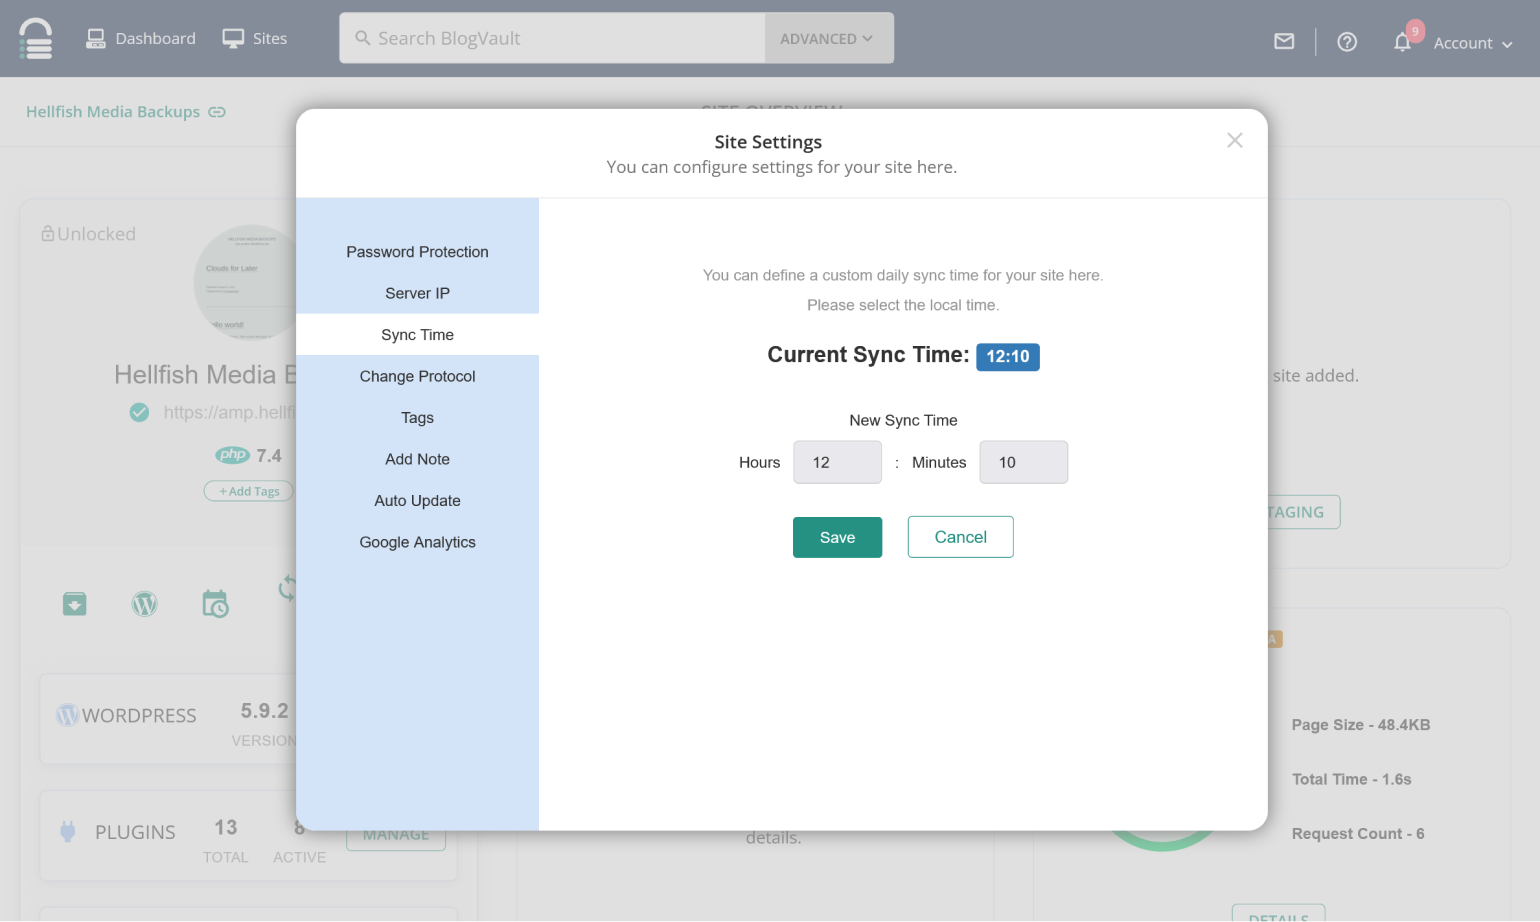1540x922 pixels.
Task: Click the Hellfish Media Backups link
Action: [113, 112]
